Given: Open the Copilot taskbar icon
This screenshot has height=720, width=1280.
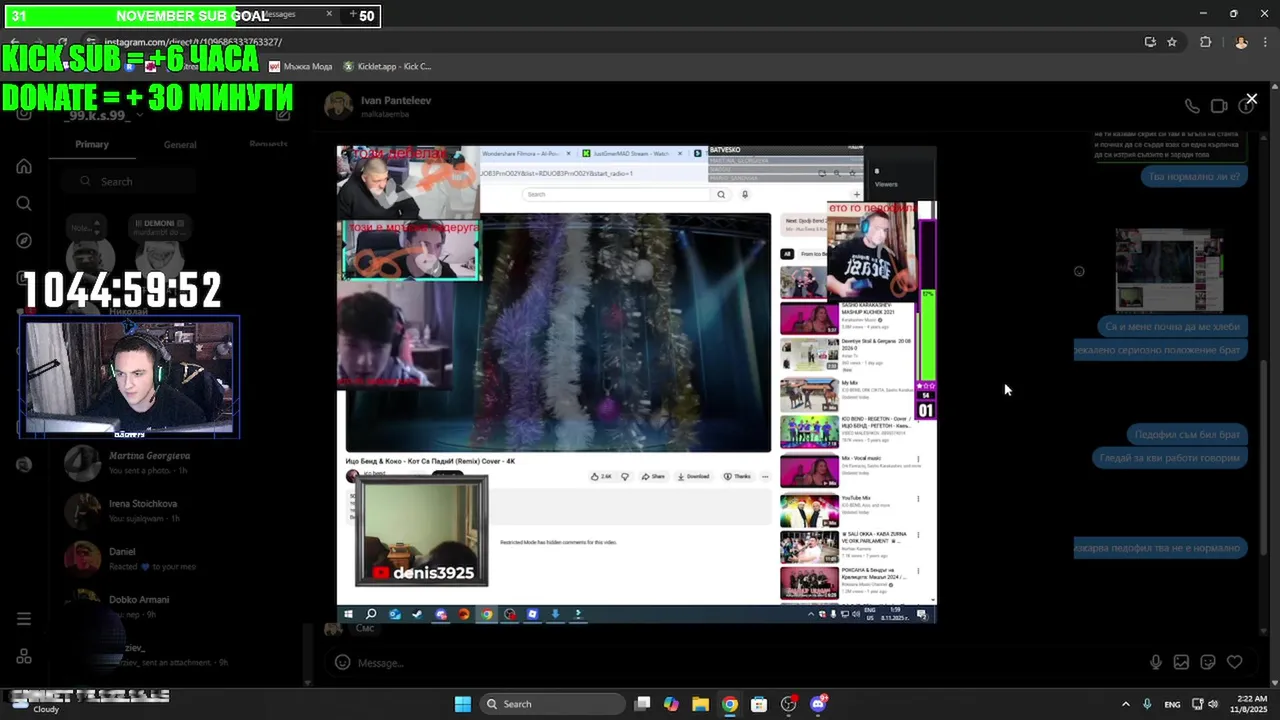Looking at the screenshot, I should pos(671,704).
